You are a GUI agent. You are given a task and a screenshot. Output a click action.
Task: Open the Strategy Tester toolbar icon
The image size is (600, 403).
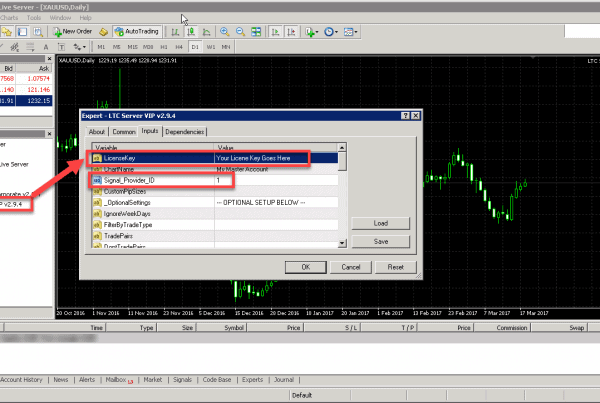38,32
